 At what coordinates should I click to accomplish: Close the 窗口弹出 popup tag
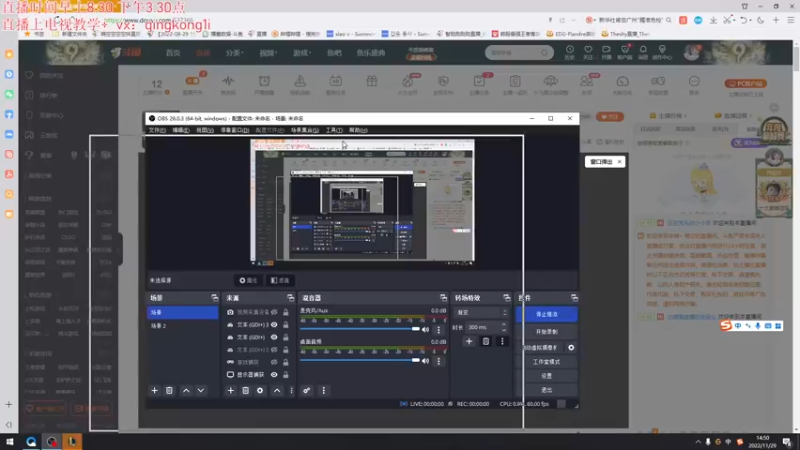pyautogui.click(x=619, y=162)
